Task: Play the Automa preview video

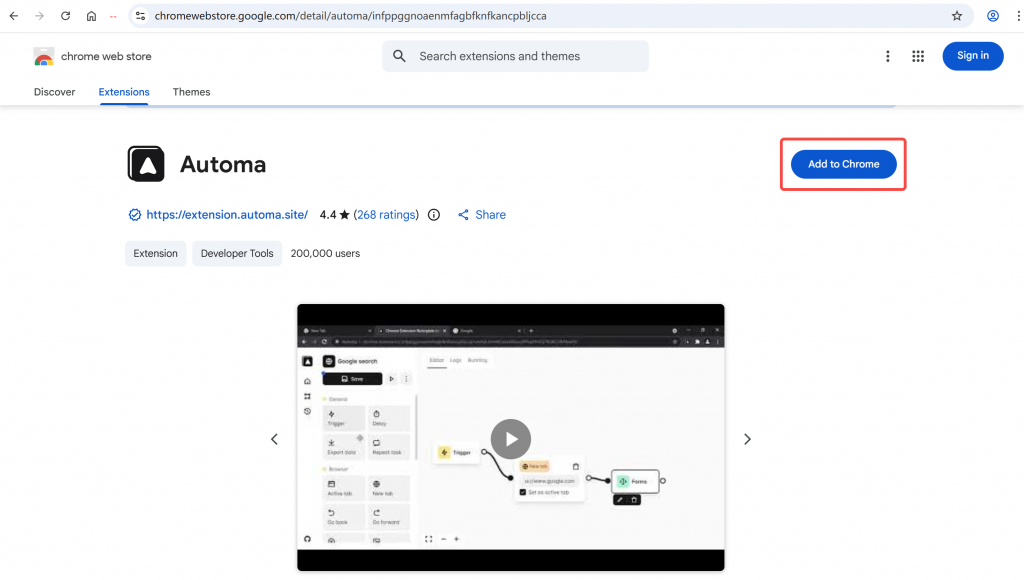Action: coord(510,439)
